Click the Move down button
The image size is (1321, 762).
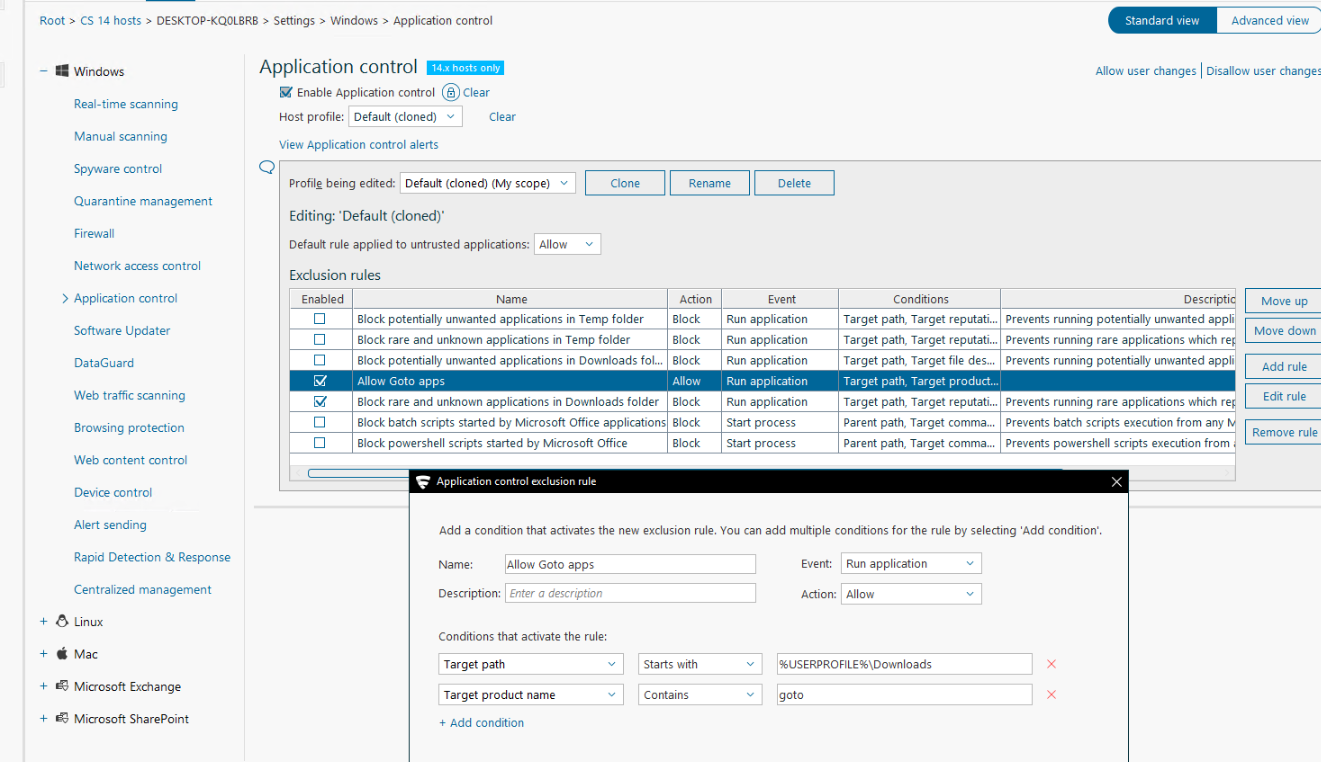(1283, 331)
